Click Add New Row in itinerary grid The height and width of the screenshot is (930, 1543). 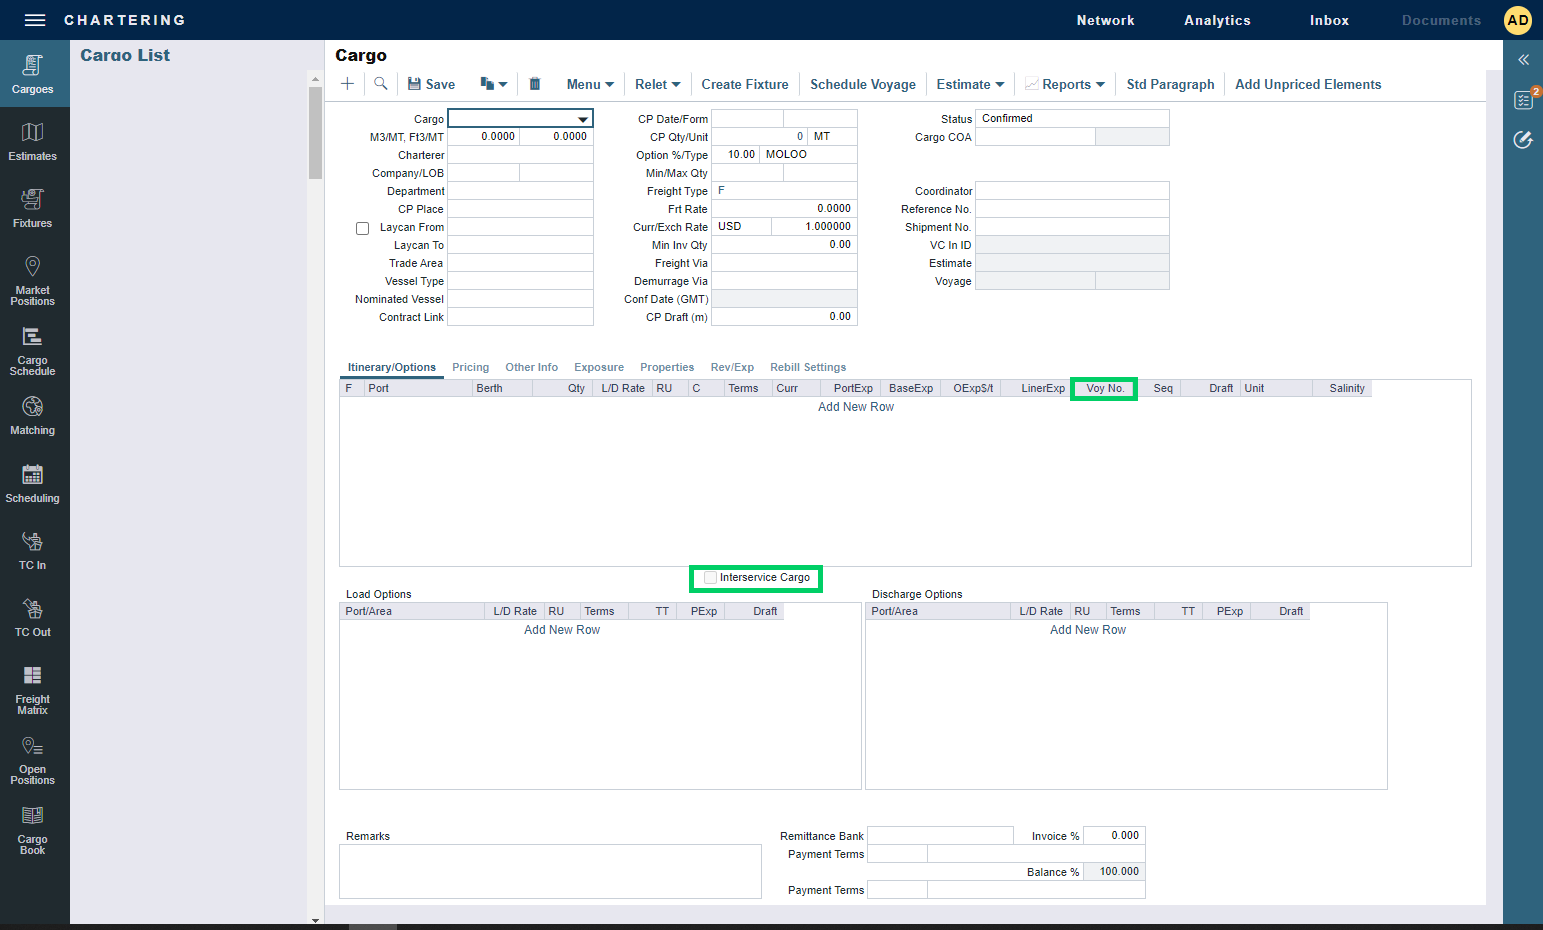(855, 407)
